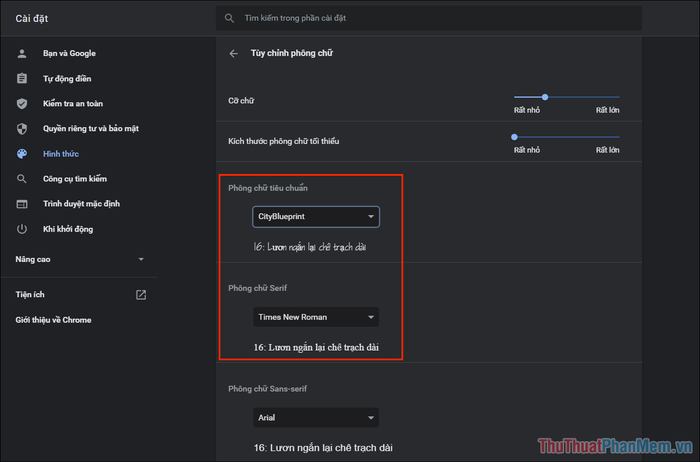Click the Phông chữ tiêu chuẩn label
Viewport: 700px width, 462px height.
tap(268, 188)
